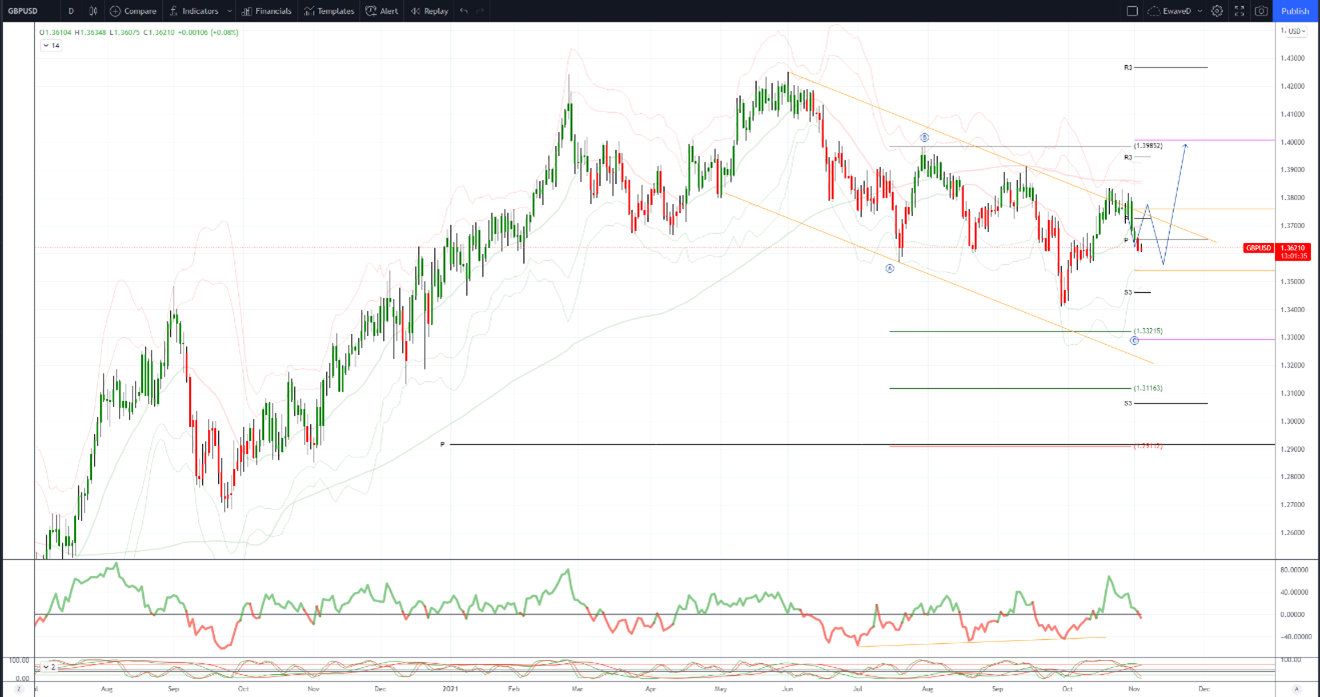This screenshot has width=1320, height=697.
Task: Open indicator Templates
Action: click(329, 11)
